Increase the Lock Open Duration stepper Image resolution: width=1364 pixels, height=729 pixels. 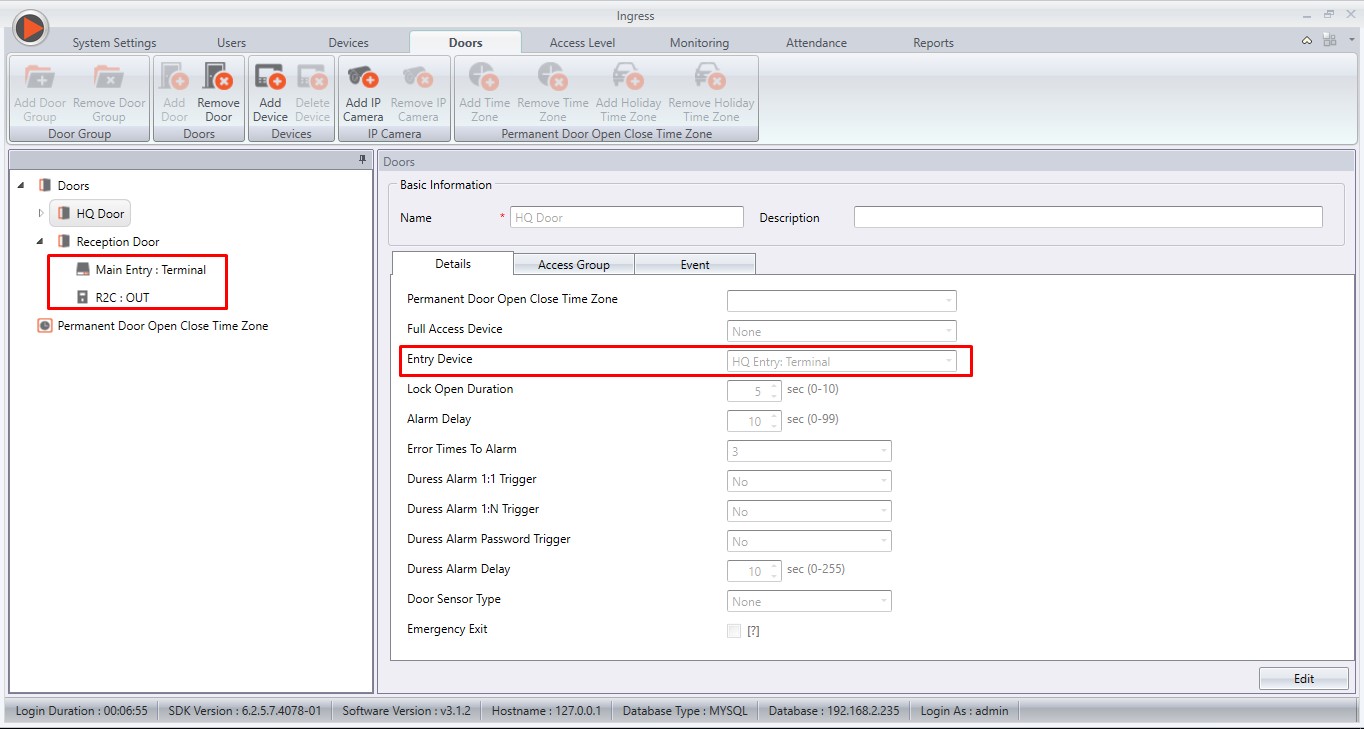tap(774, 386)
